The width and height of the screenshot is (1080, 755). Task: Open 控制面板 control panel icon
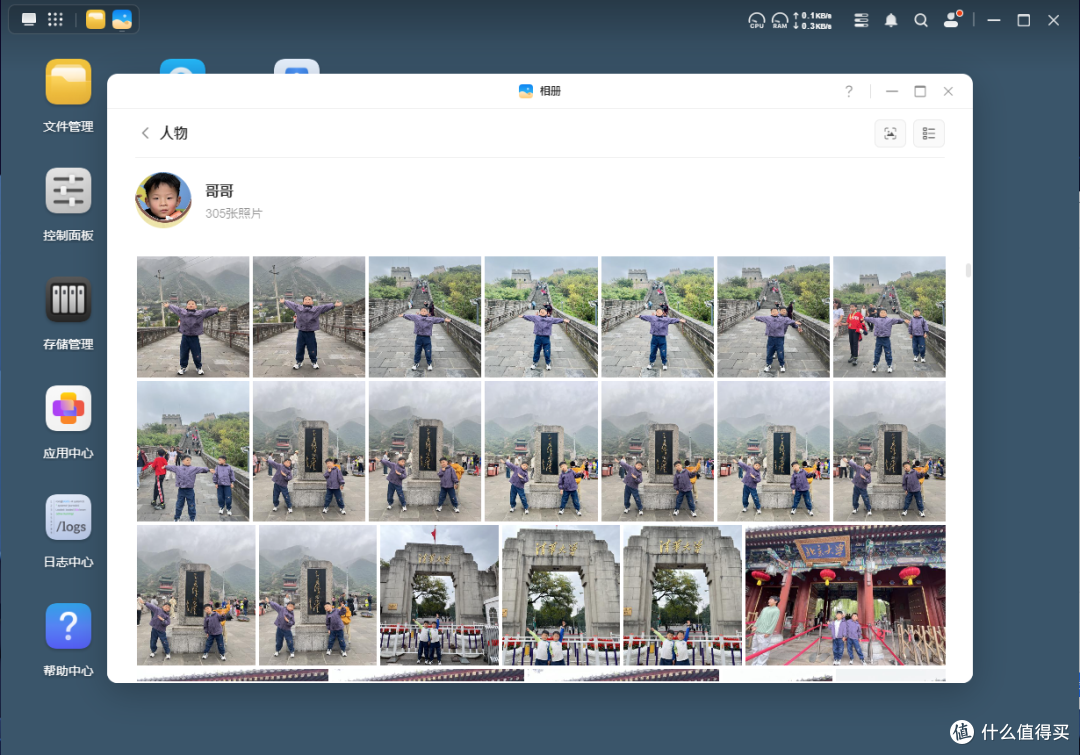click(68, 191)
